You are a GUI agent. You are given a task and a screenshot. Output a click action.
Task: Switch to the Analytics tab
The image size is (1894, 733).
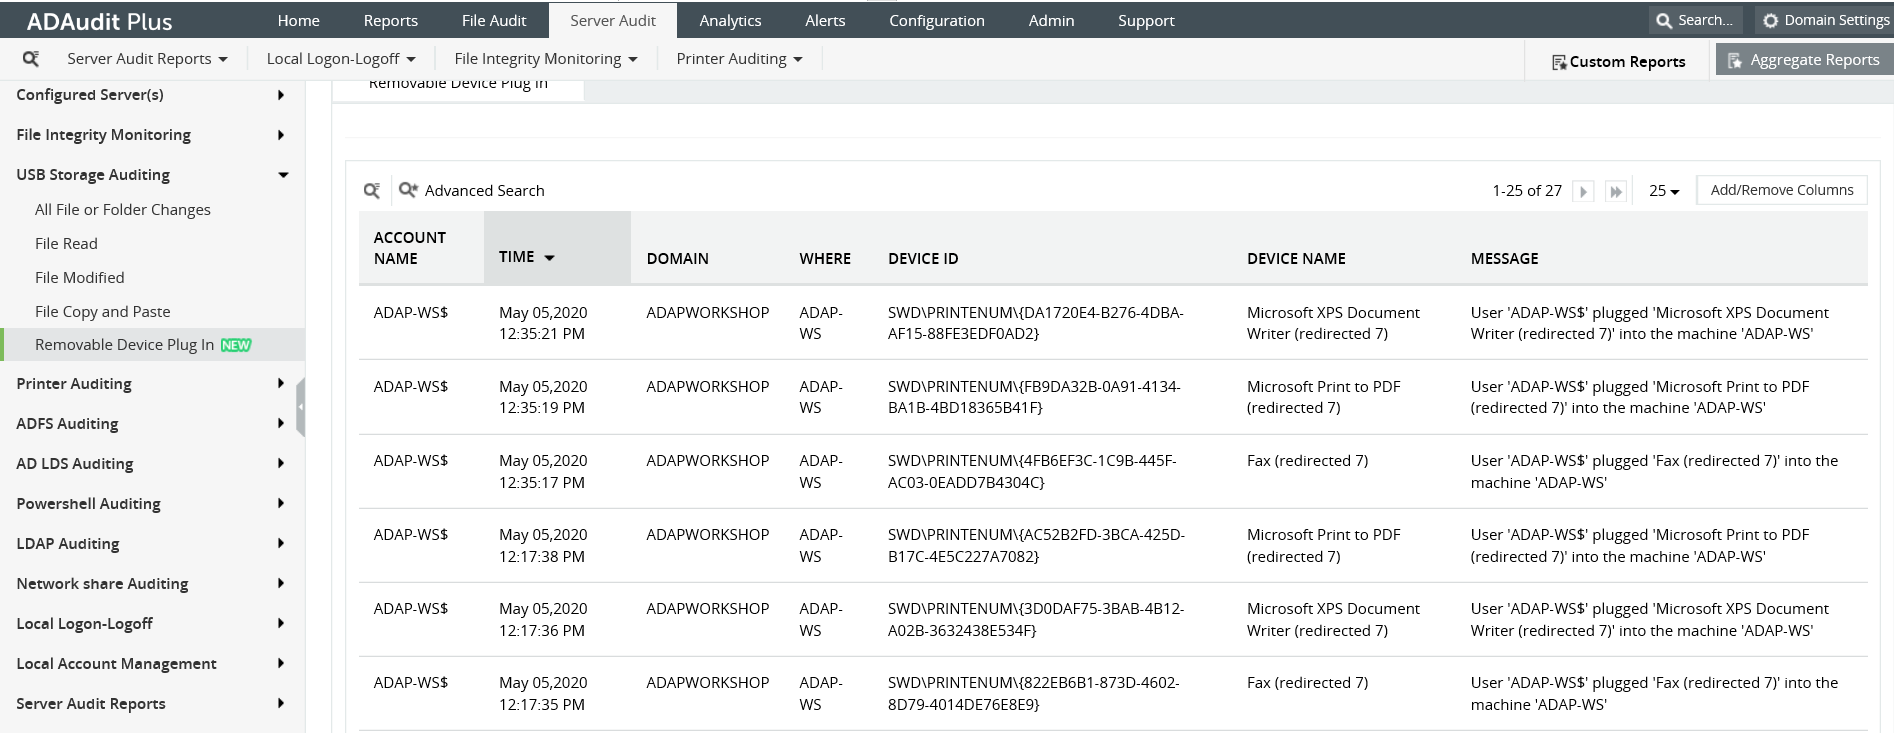730,20
